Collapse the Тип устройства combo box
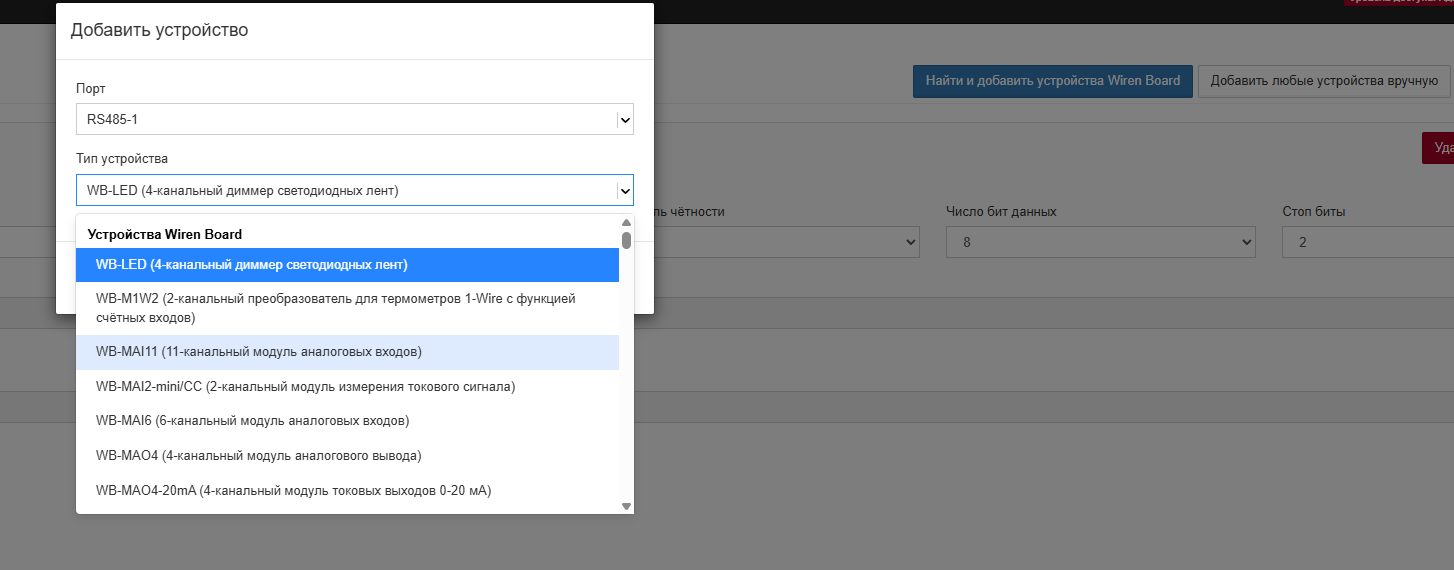The height and width of the screenshot is (570, 1454). [x=345, y=190]
